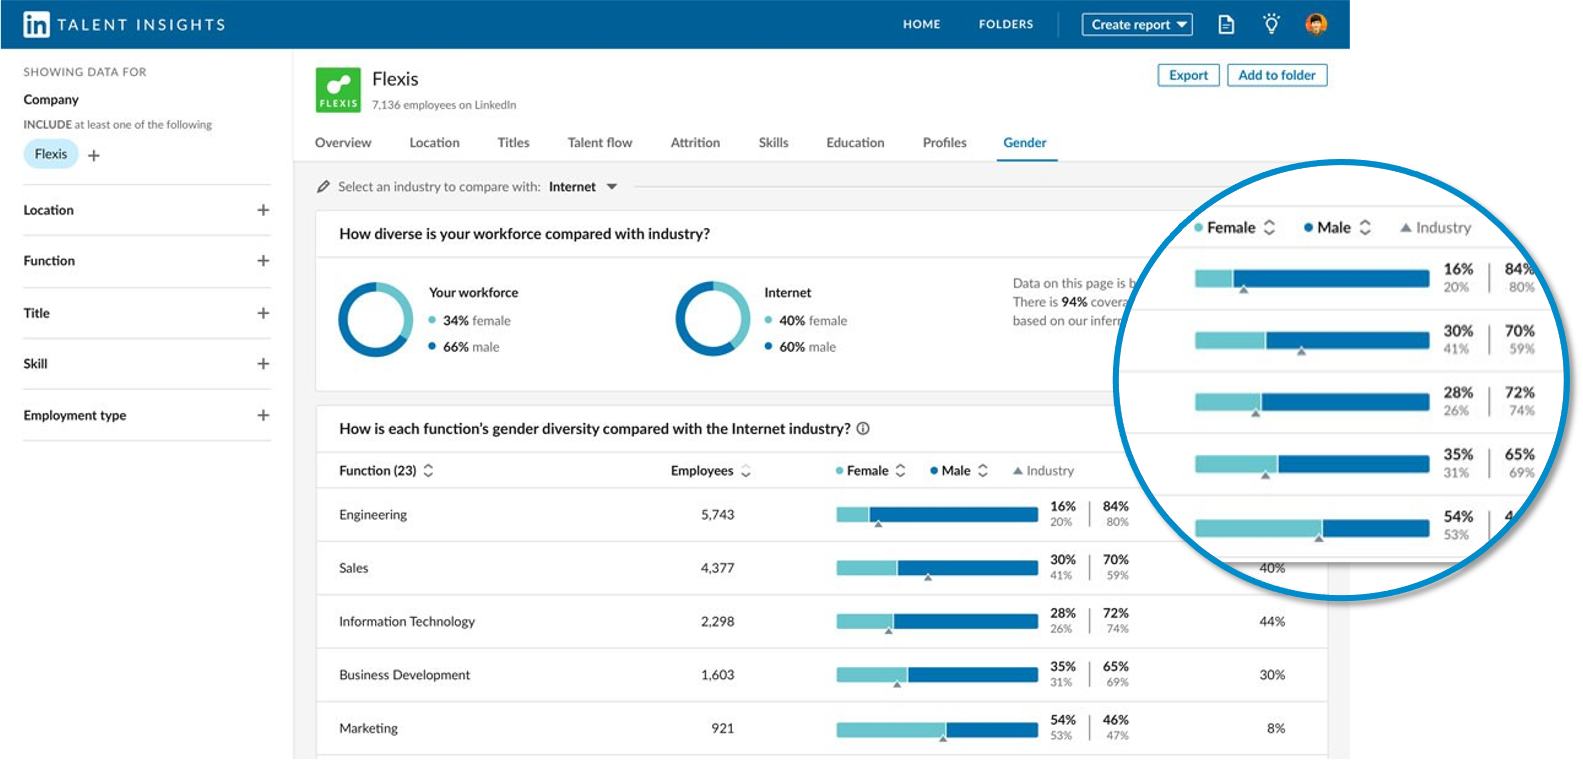
Task: Expand the Location filter
Action: click(x=263, y=210)
